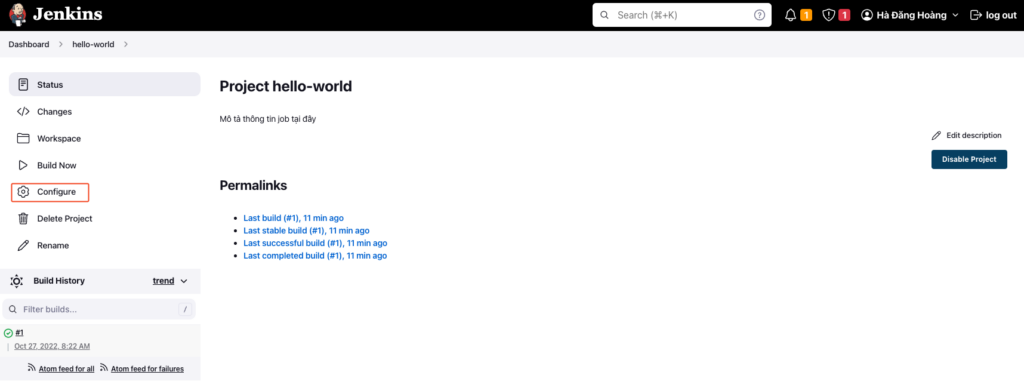The width and height of the screenshot is (1024, 381).
Task: Click the Edit description pencil icon
Action: [x=936, y=135]
